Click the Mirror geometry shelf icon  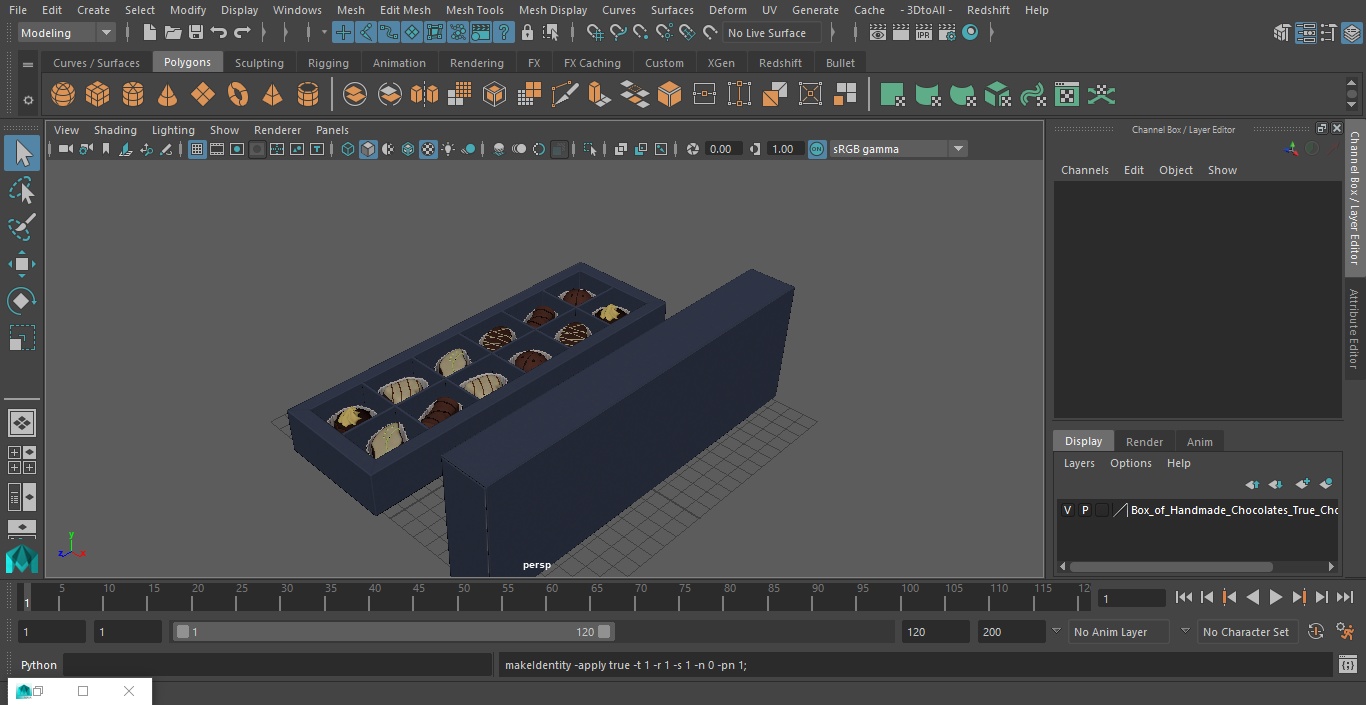(x=424, y=95)
